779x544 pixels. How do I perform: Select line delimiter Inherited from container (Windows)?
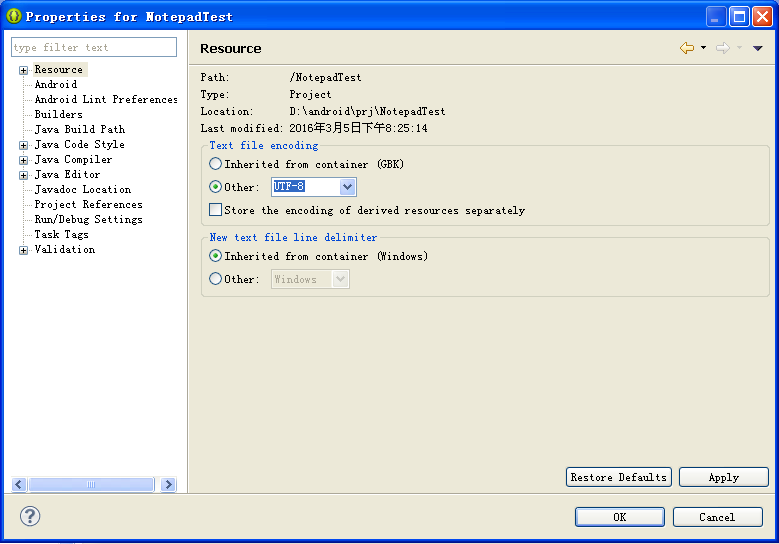coord(215,256)
